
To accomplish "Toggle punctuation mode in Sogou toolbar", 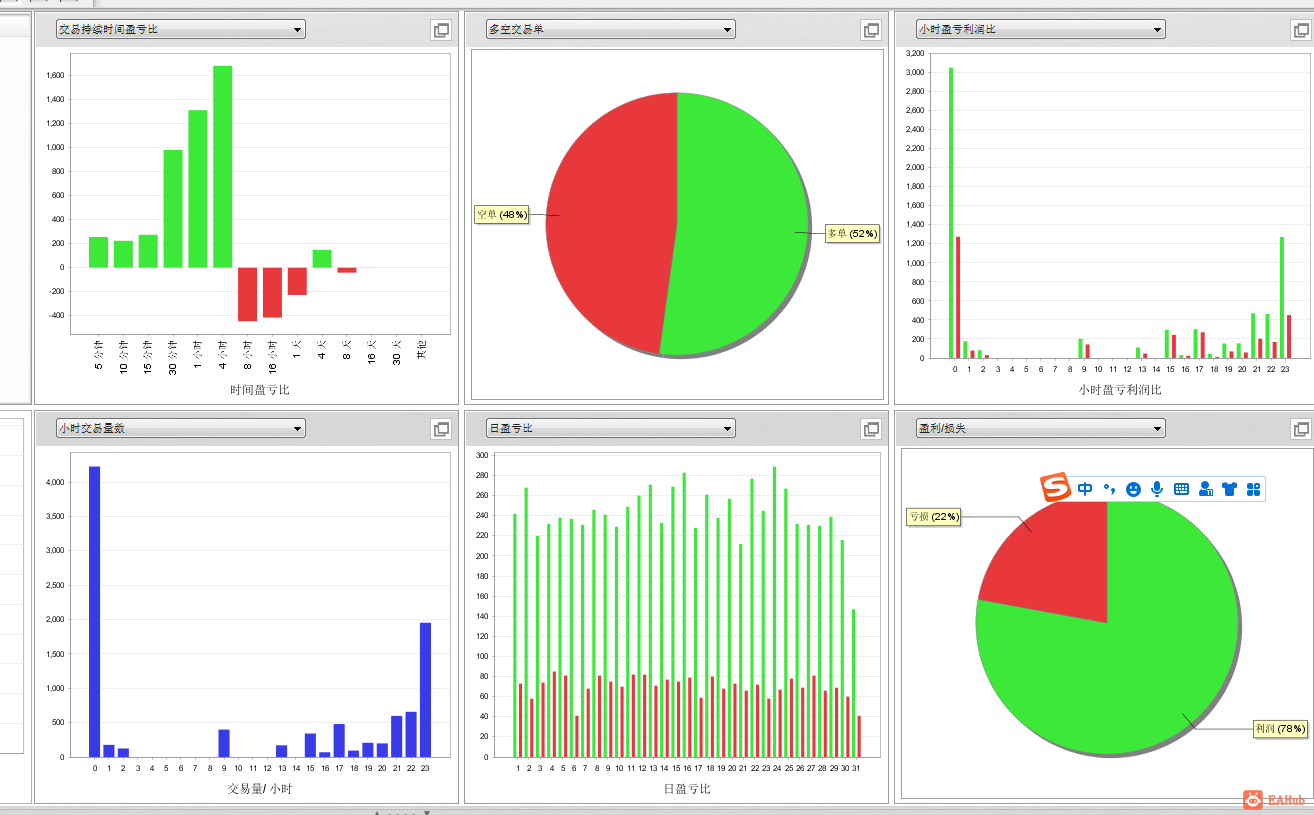I will point(1109,489).
